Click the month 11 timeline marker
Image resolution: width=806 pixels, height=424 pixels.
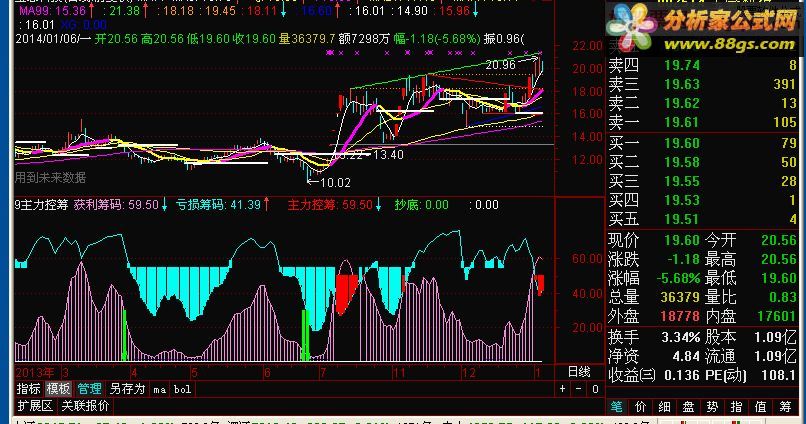point(399,373)
